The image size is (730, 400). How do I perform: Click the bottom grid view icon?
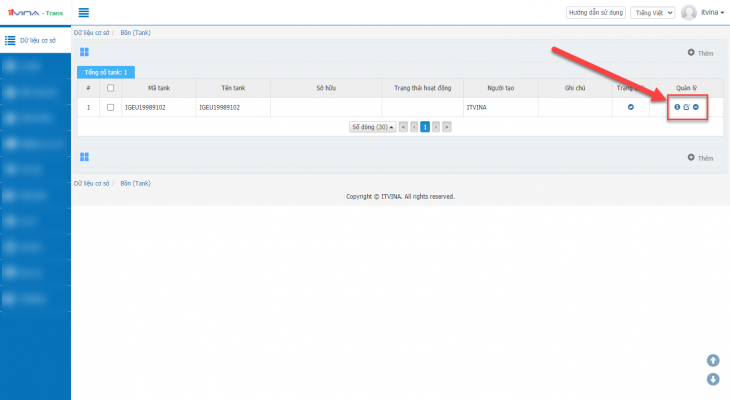pyautogui.click(x=85, y=157)
